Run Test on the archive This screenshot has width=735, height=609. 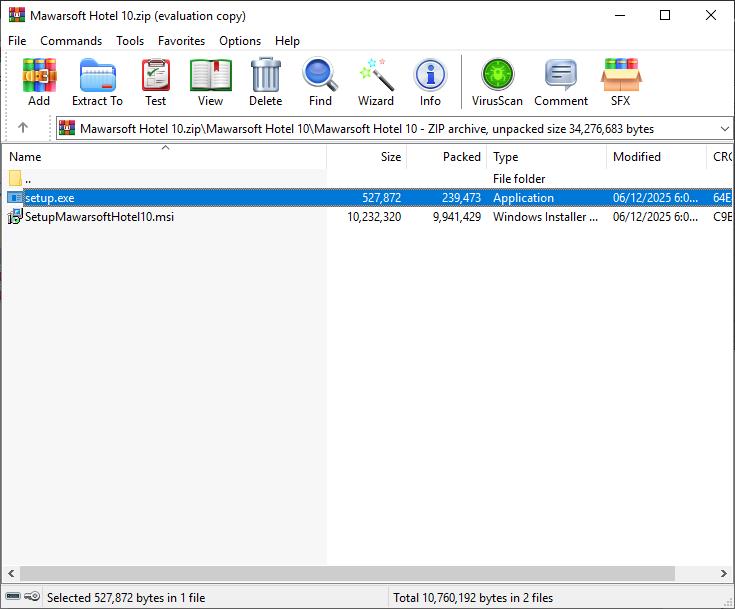pos(155,82)
